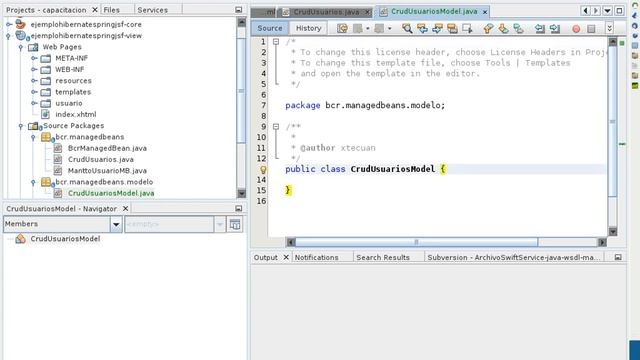Click Next Bookmark icon
This screenshot has height=360, width=640.
pos(503,28)
